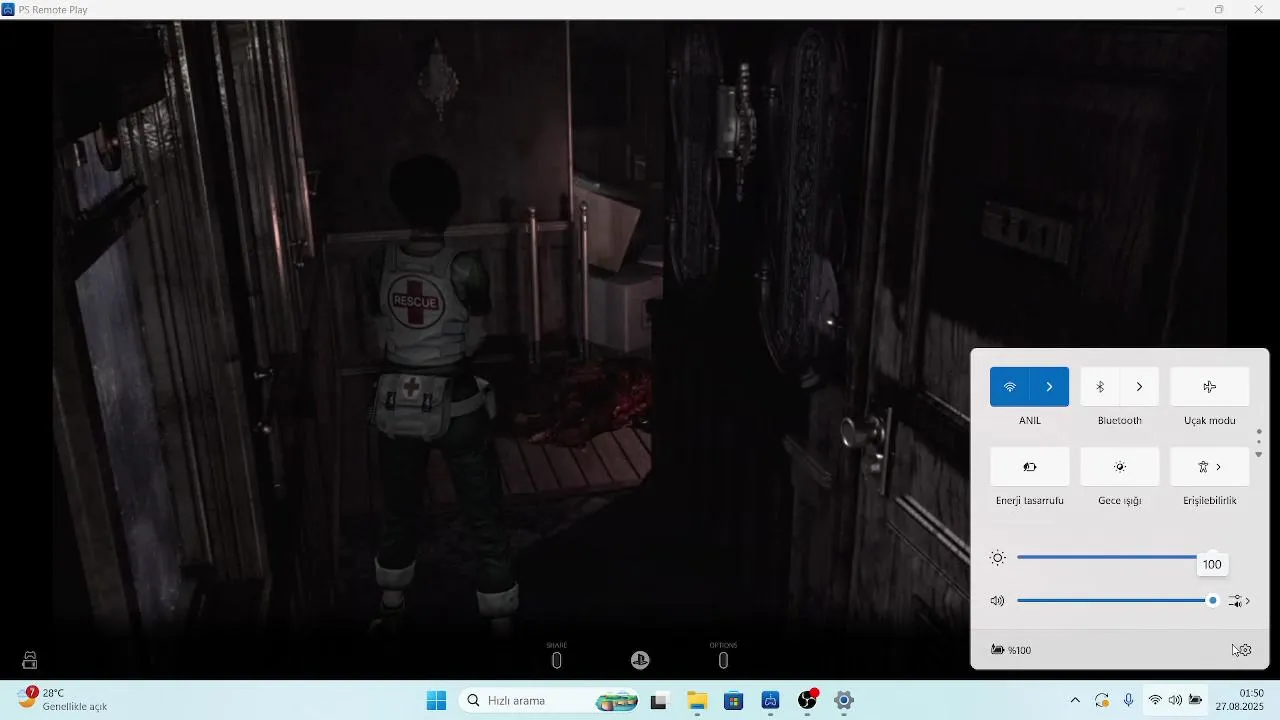1280x720 pixels.
Task: Turn on Enerji tasarrufu battery saver
Action: [1029, 467]
